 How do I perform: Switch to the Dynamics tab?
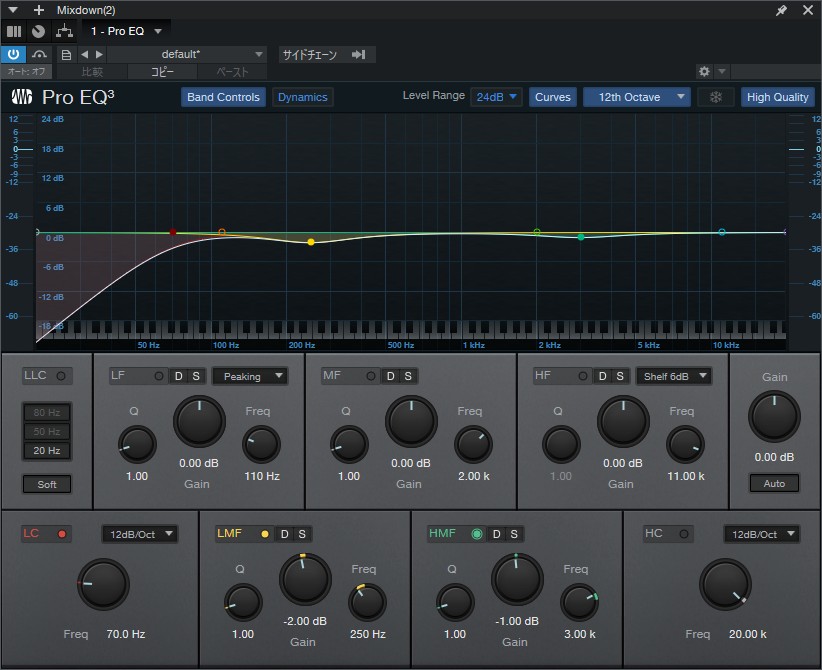301,97
